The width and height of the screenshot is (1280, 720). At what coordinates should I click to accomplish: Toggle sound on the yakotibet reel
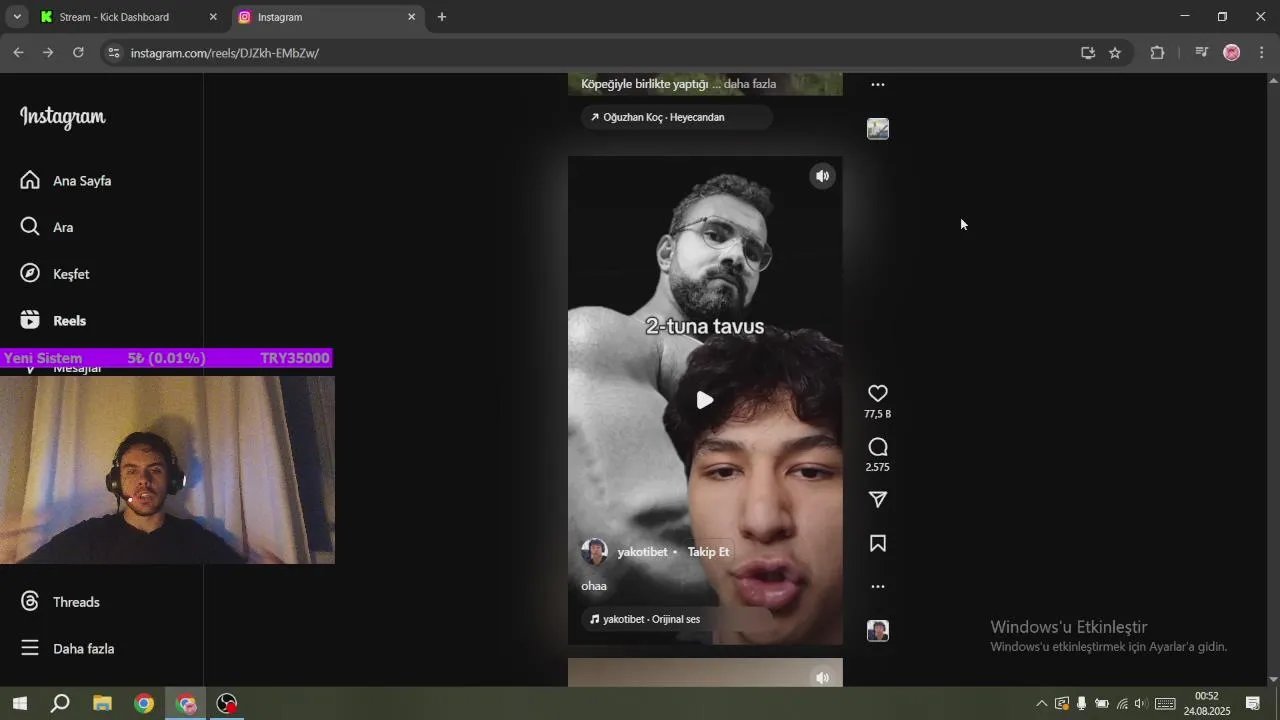pyautogui.click(x=822, y=176)
